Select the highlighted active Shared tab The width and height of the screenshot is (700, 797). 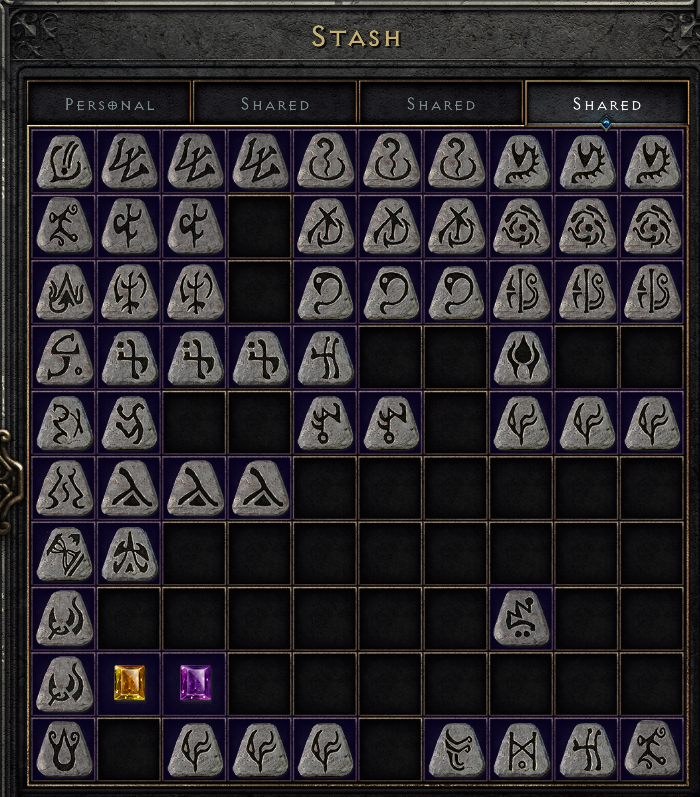607,104
